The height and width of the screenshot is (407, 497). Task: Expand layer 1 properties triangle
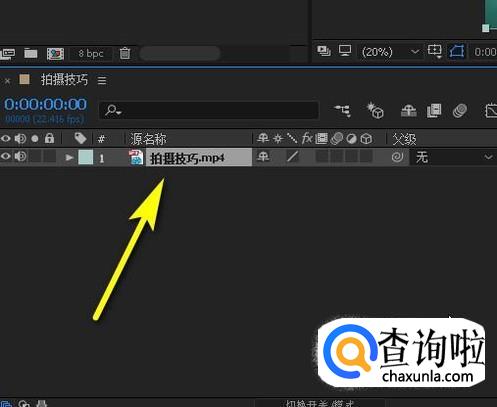pos(69,157)
